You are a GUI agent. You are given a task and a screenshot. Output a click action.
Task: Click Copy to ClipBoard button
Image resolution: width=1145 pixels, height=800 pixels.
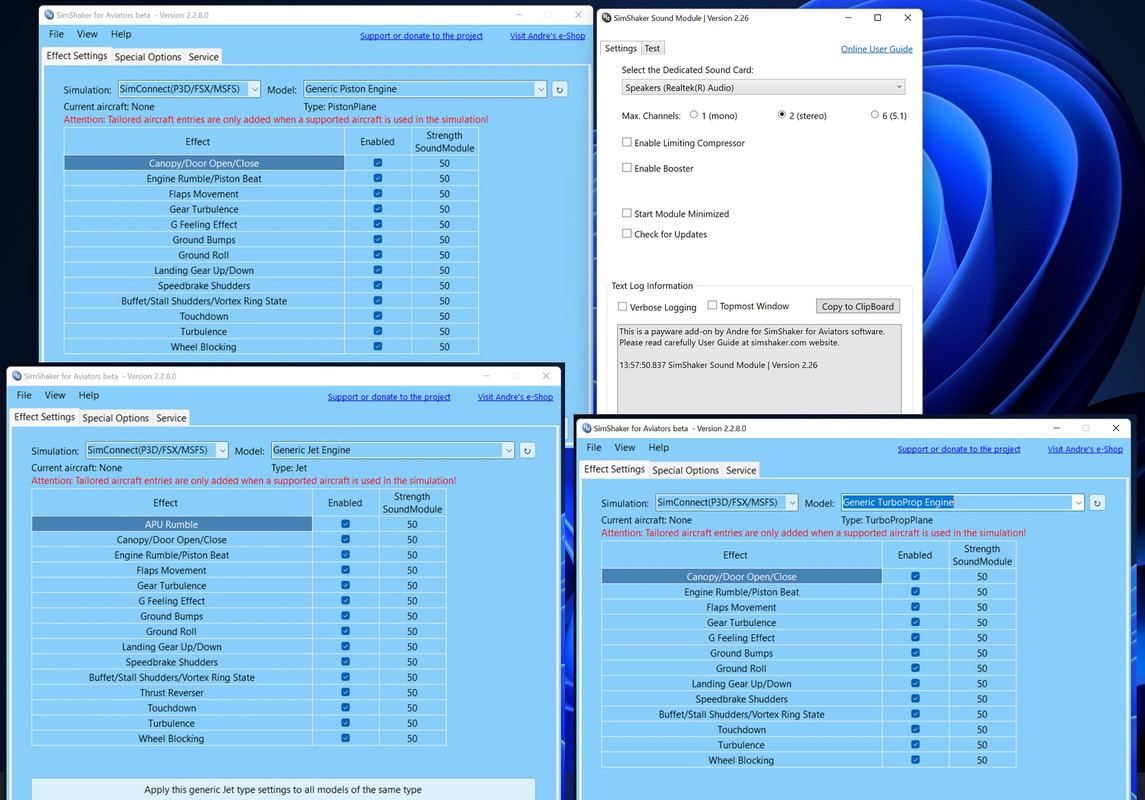pyautogui.click(x=857, y=307)
